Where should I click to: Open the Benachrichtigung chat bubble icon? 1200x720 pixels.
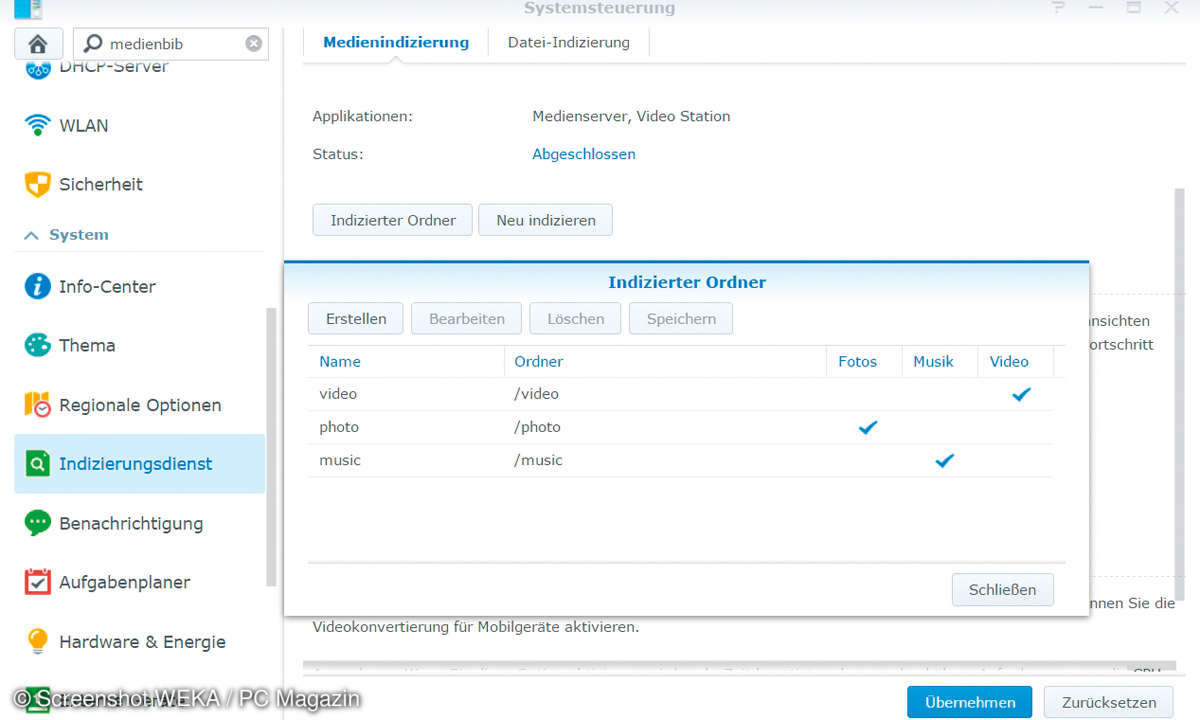[x=38, y=523]
